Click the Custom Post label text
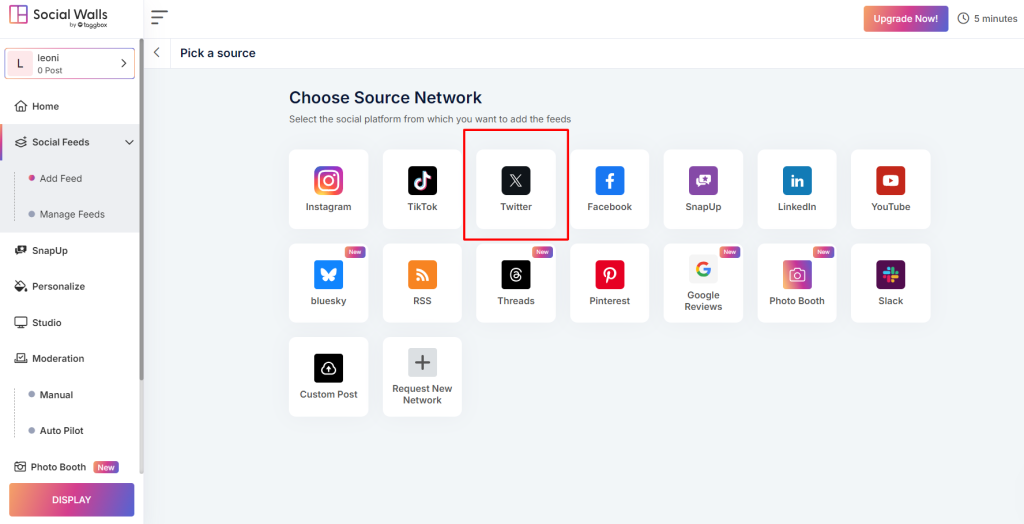Viewport: 1024px width, 524px height. [328, 395]
